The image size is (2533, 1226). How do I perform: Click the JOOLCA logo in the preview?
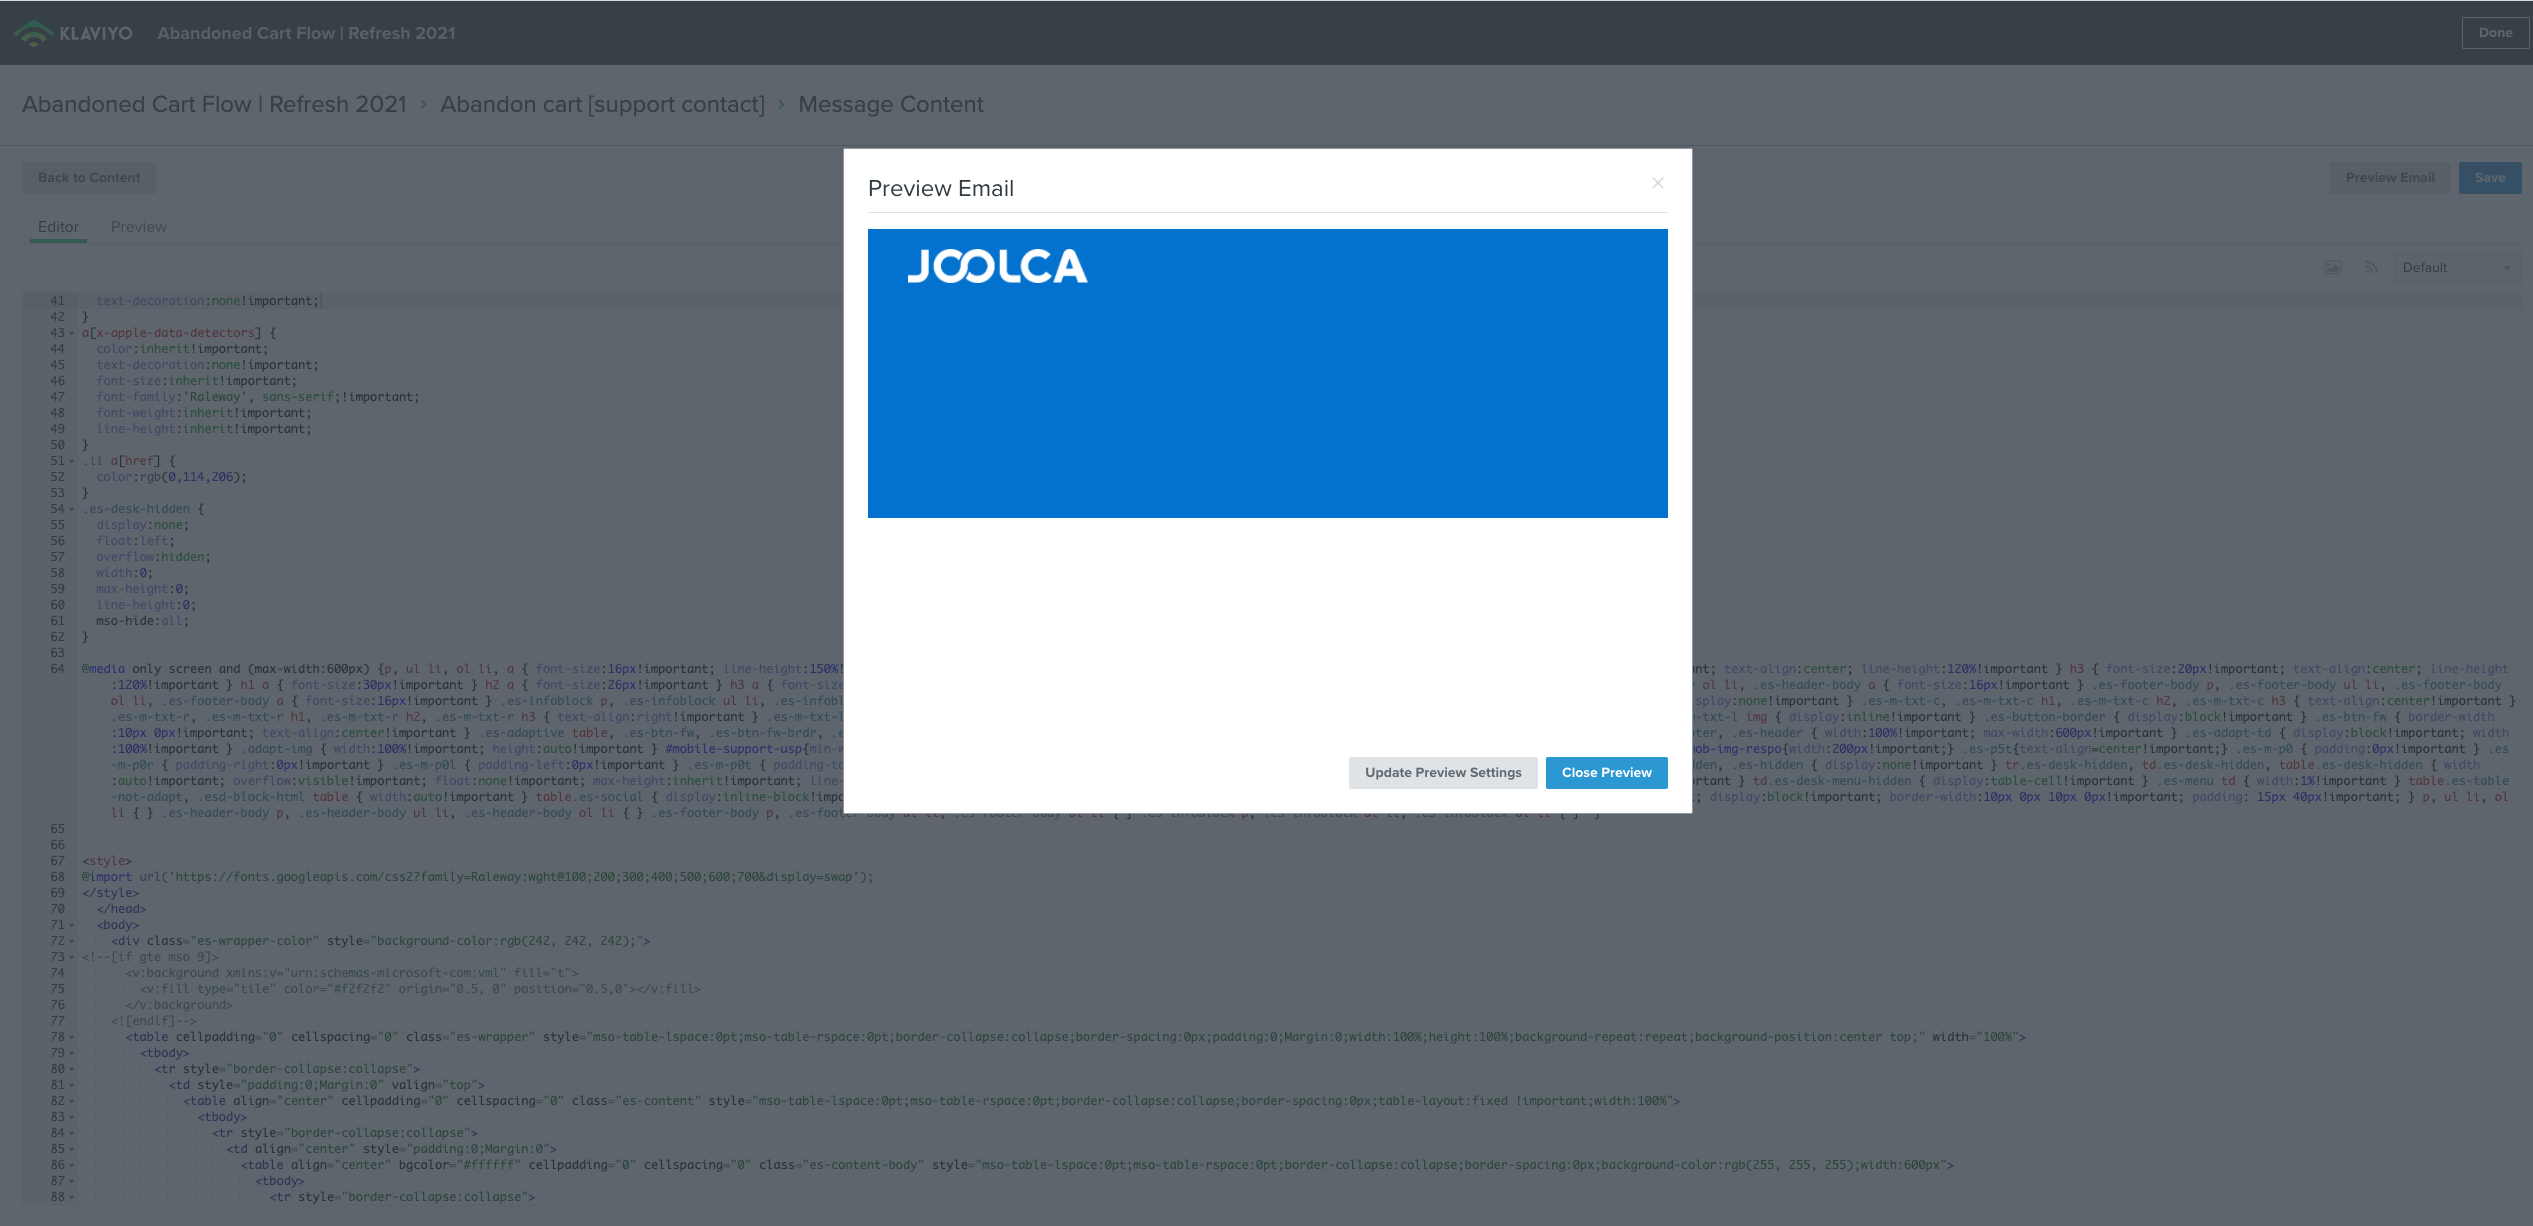[x=997, y=266]
